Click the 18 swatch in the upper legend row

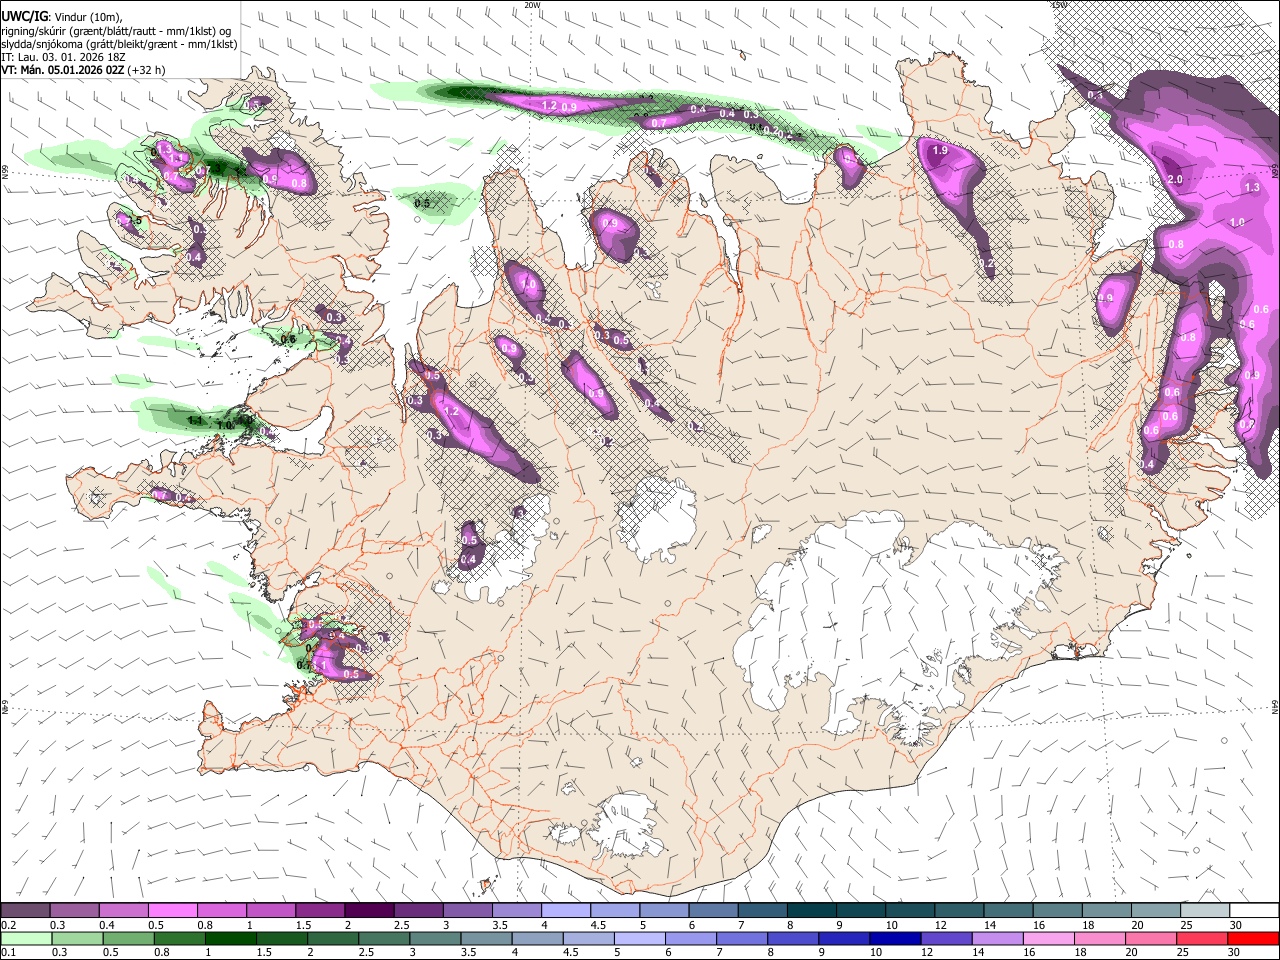(x=1108, y=910)
